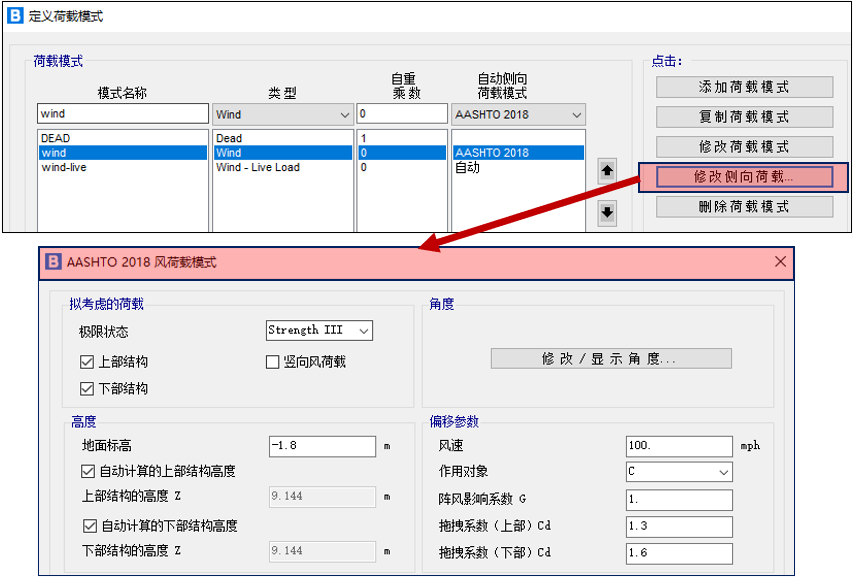Click the 复制荷载模式 button
Image resolution: width=855 pixels, height=578 pixels.
744,117
